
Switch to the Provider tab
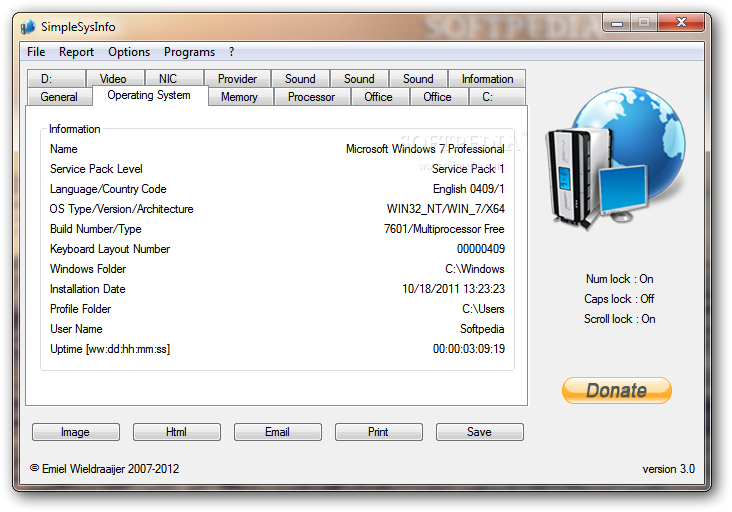coord(238,78)
